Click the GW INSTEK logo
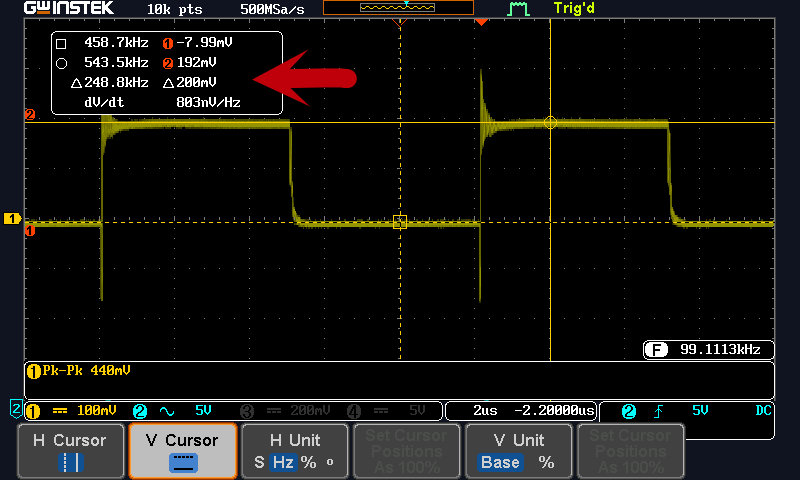 (x=69, y=8)
